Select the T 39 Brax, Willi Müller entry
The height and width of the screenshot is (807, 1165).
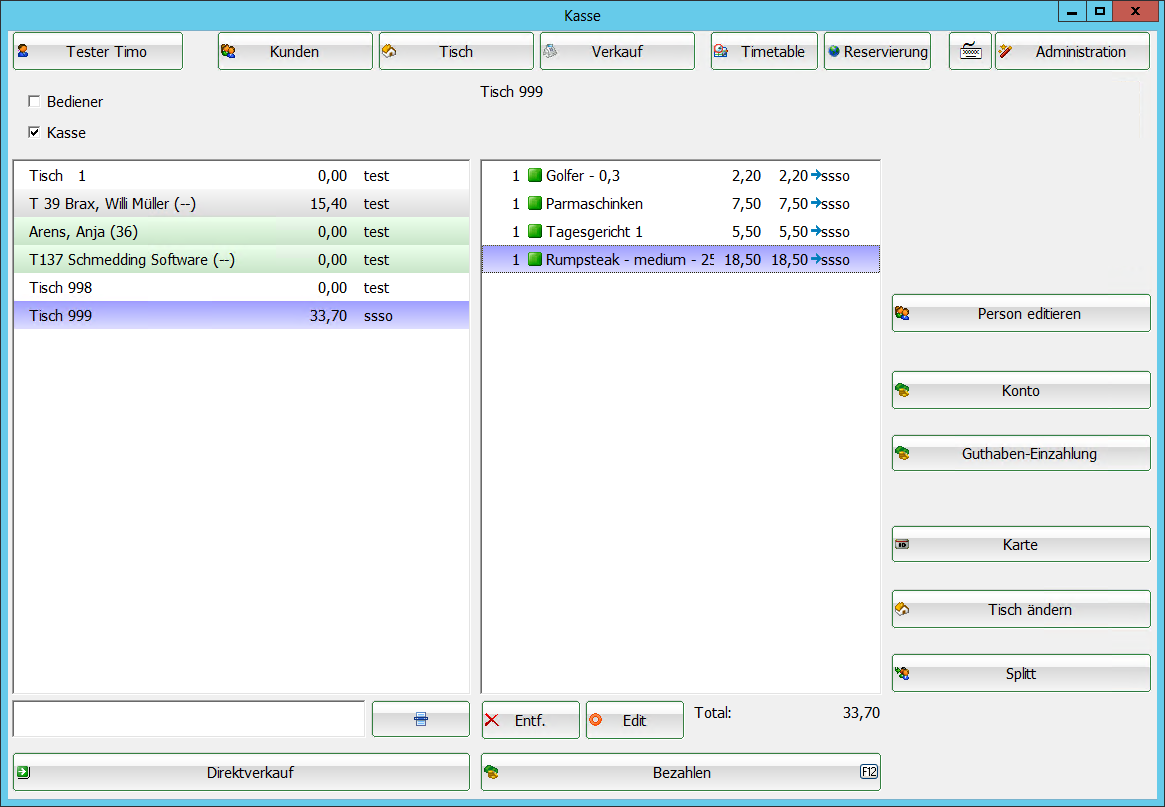click(x=240, y=204)
